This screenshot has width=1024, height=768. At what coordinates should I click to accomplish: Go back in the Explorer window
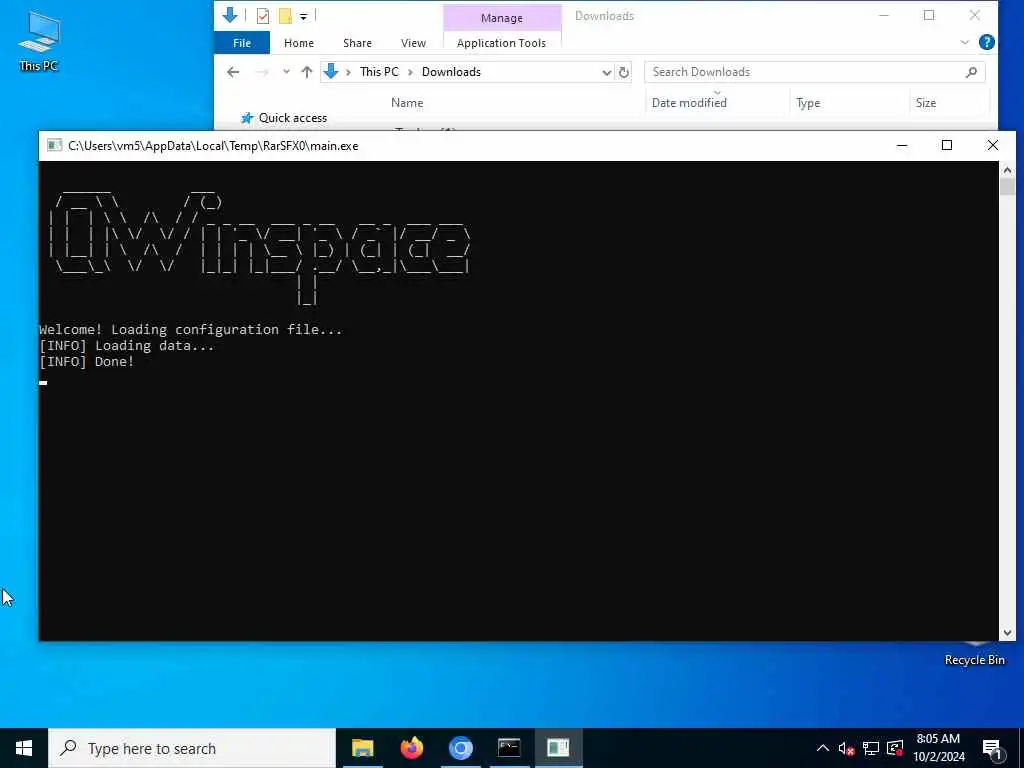click(233, 72)
